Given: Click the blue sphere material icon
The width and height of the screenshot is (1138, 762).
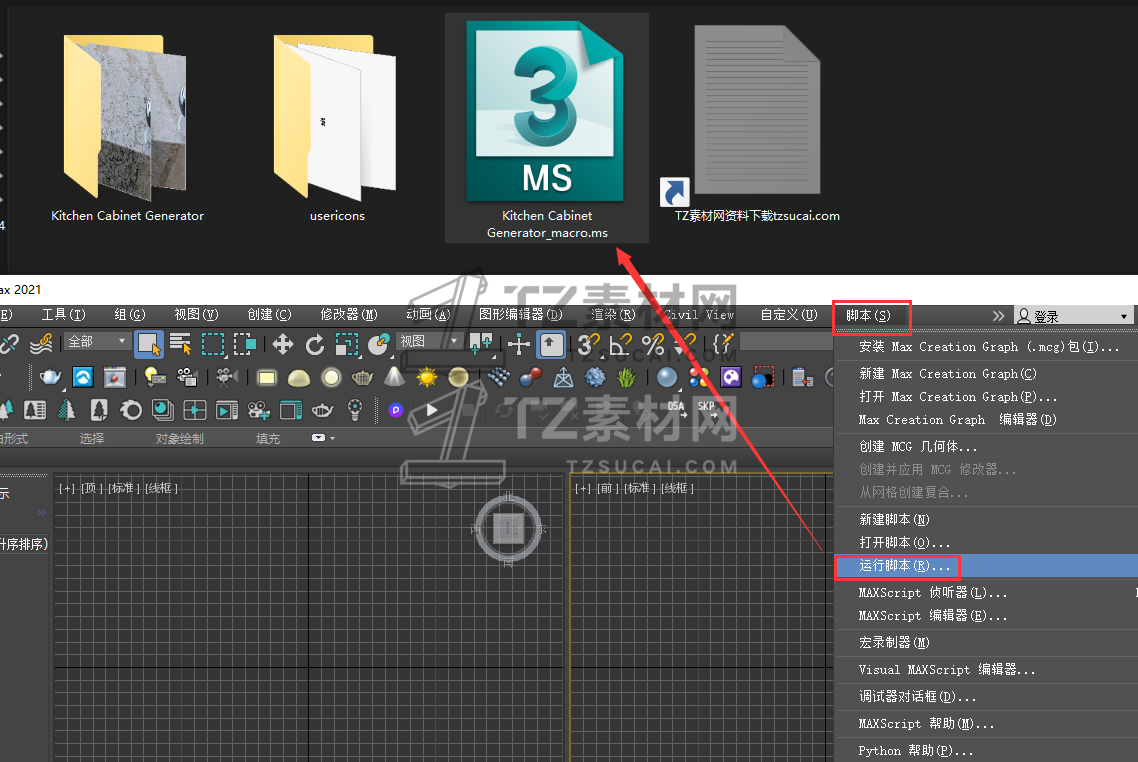Looking at the screenshot, I should pyautogui.click(x=666, y=377).
